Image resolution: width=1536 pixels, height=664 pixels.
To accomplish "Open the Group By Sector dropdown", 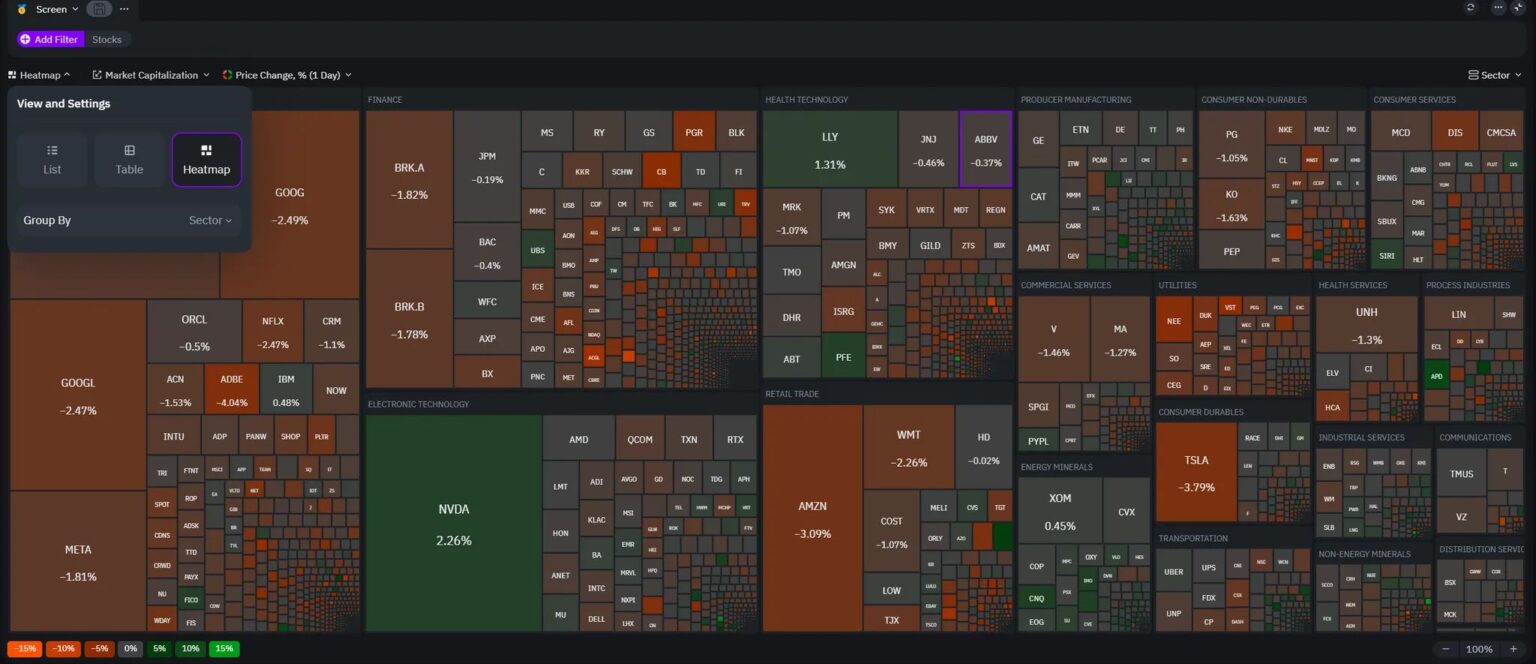I will (x=209, y=220).
